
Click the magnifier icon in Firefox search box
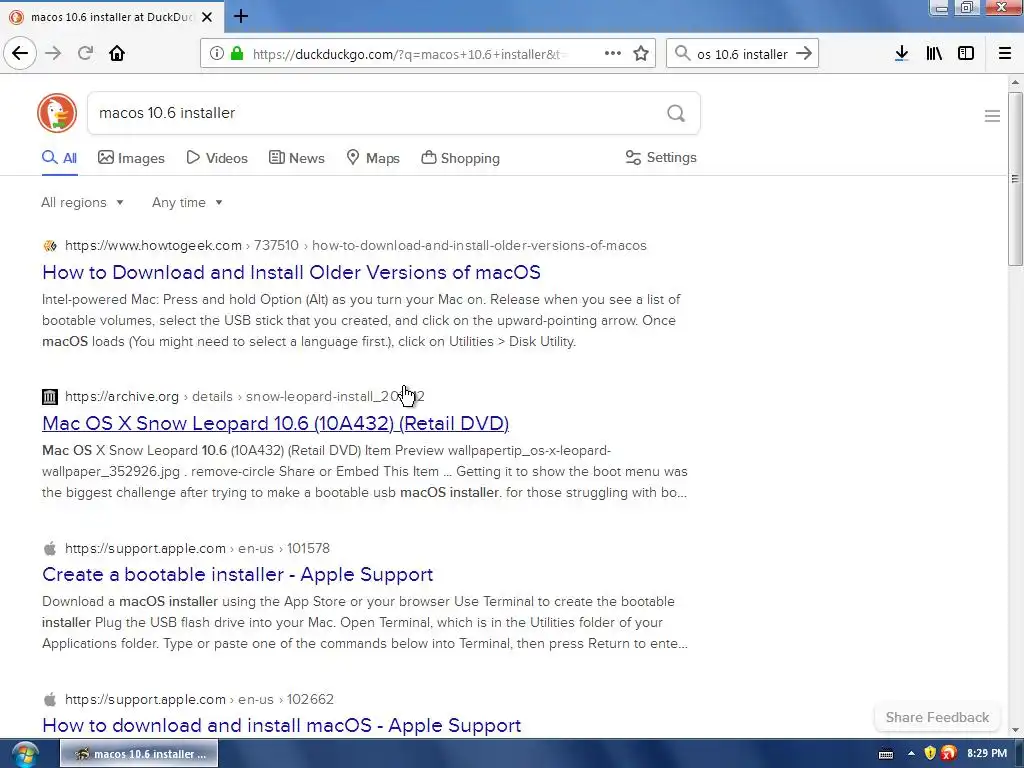pos(682,54)
